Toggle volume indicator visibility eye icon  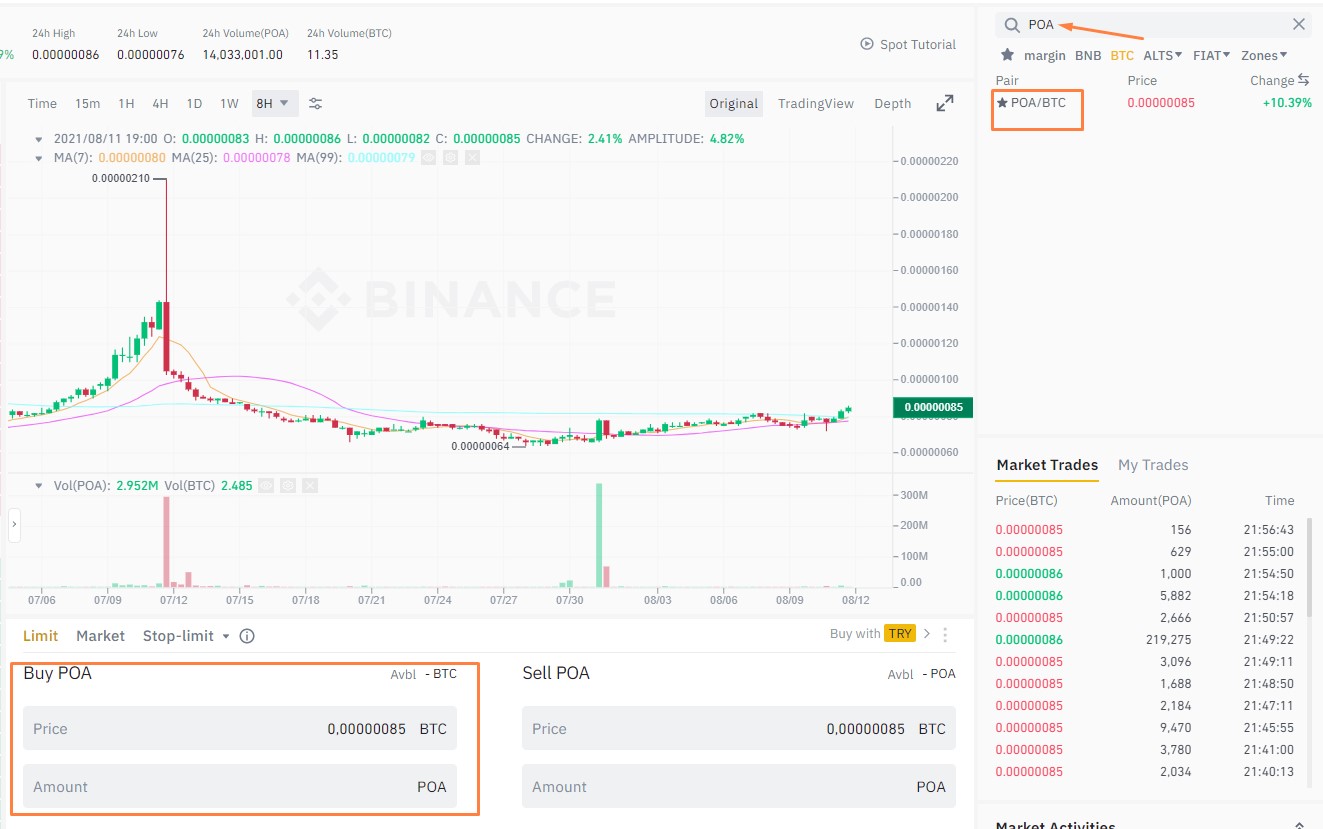tap(266, 485)
